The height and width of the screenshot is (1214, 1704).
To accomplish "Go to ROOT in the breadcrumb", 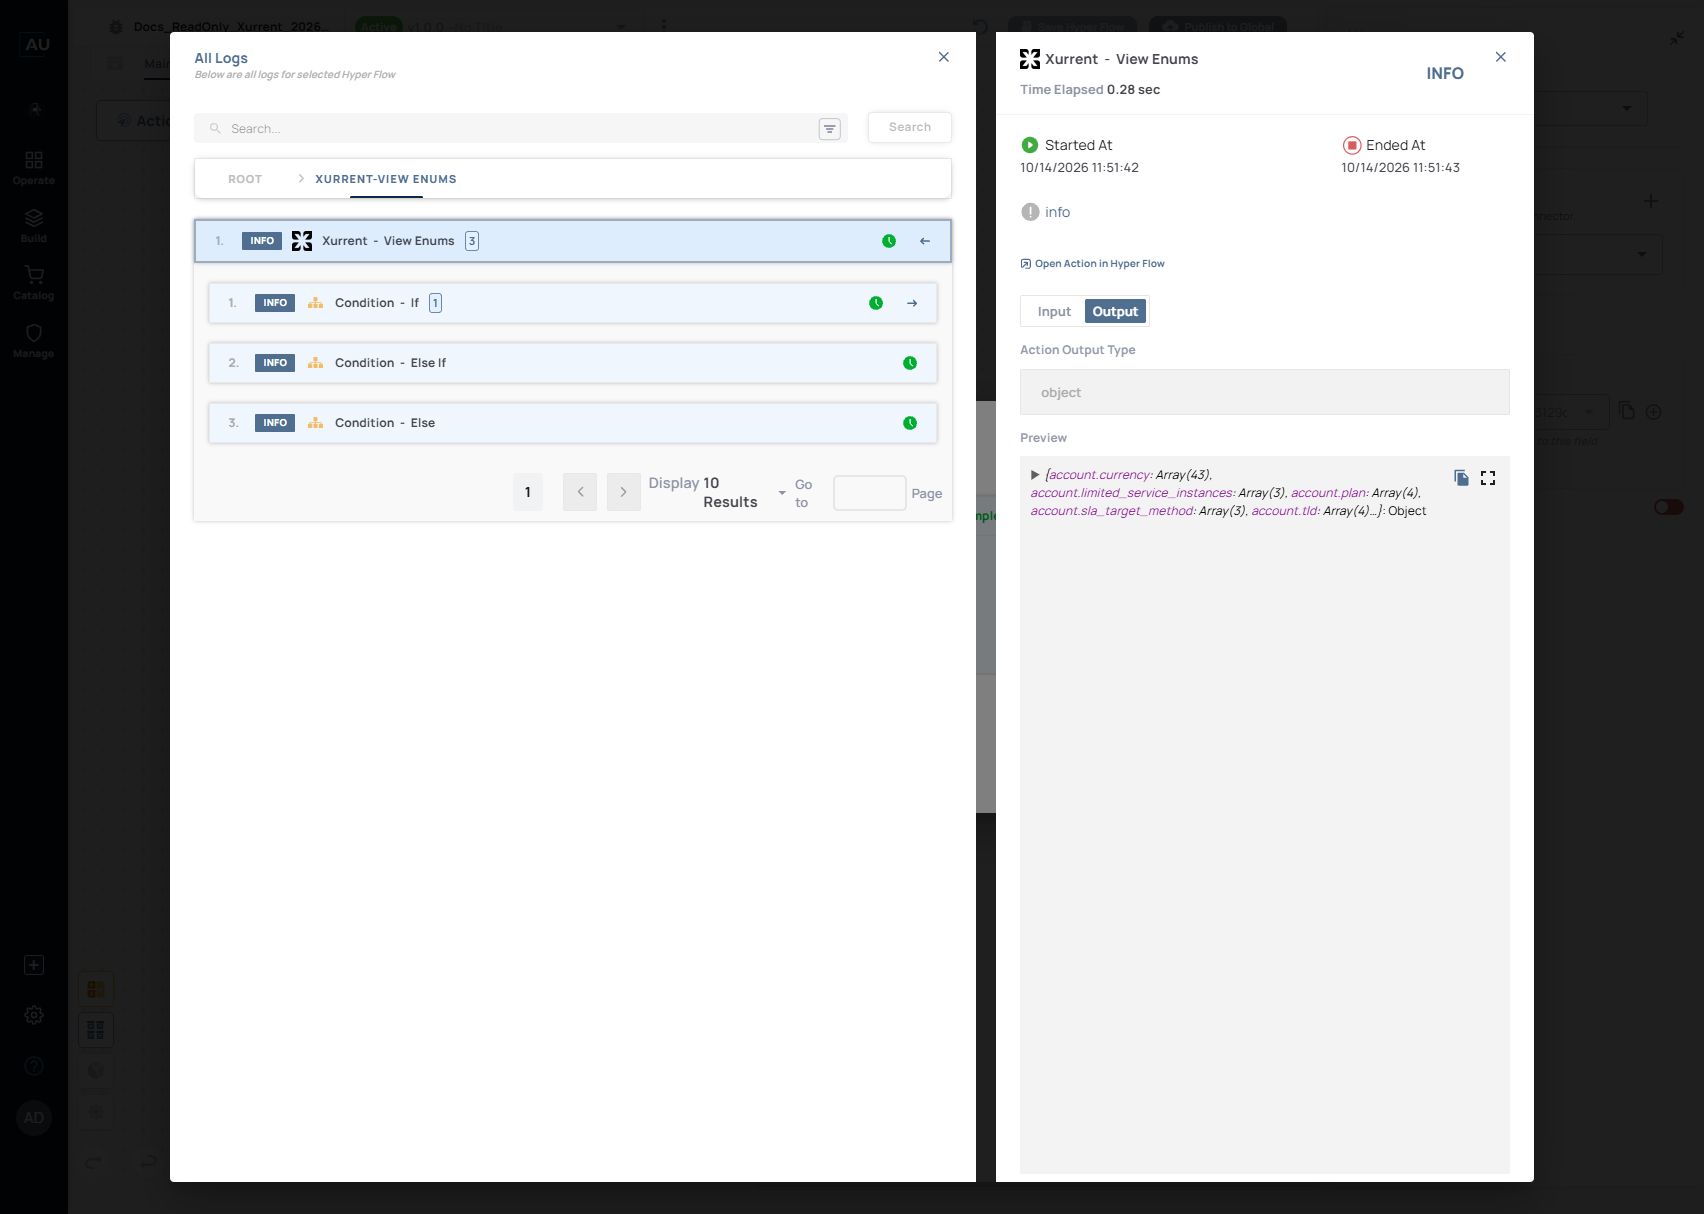I will (245, 179).
